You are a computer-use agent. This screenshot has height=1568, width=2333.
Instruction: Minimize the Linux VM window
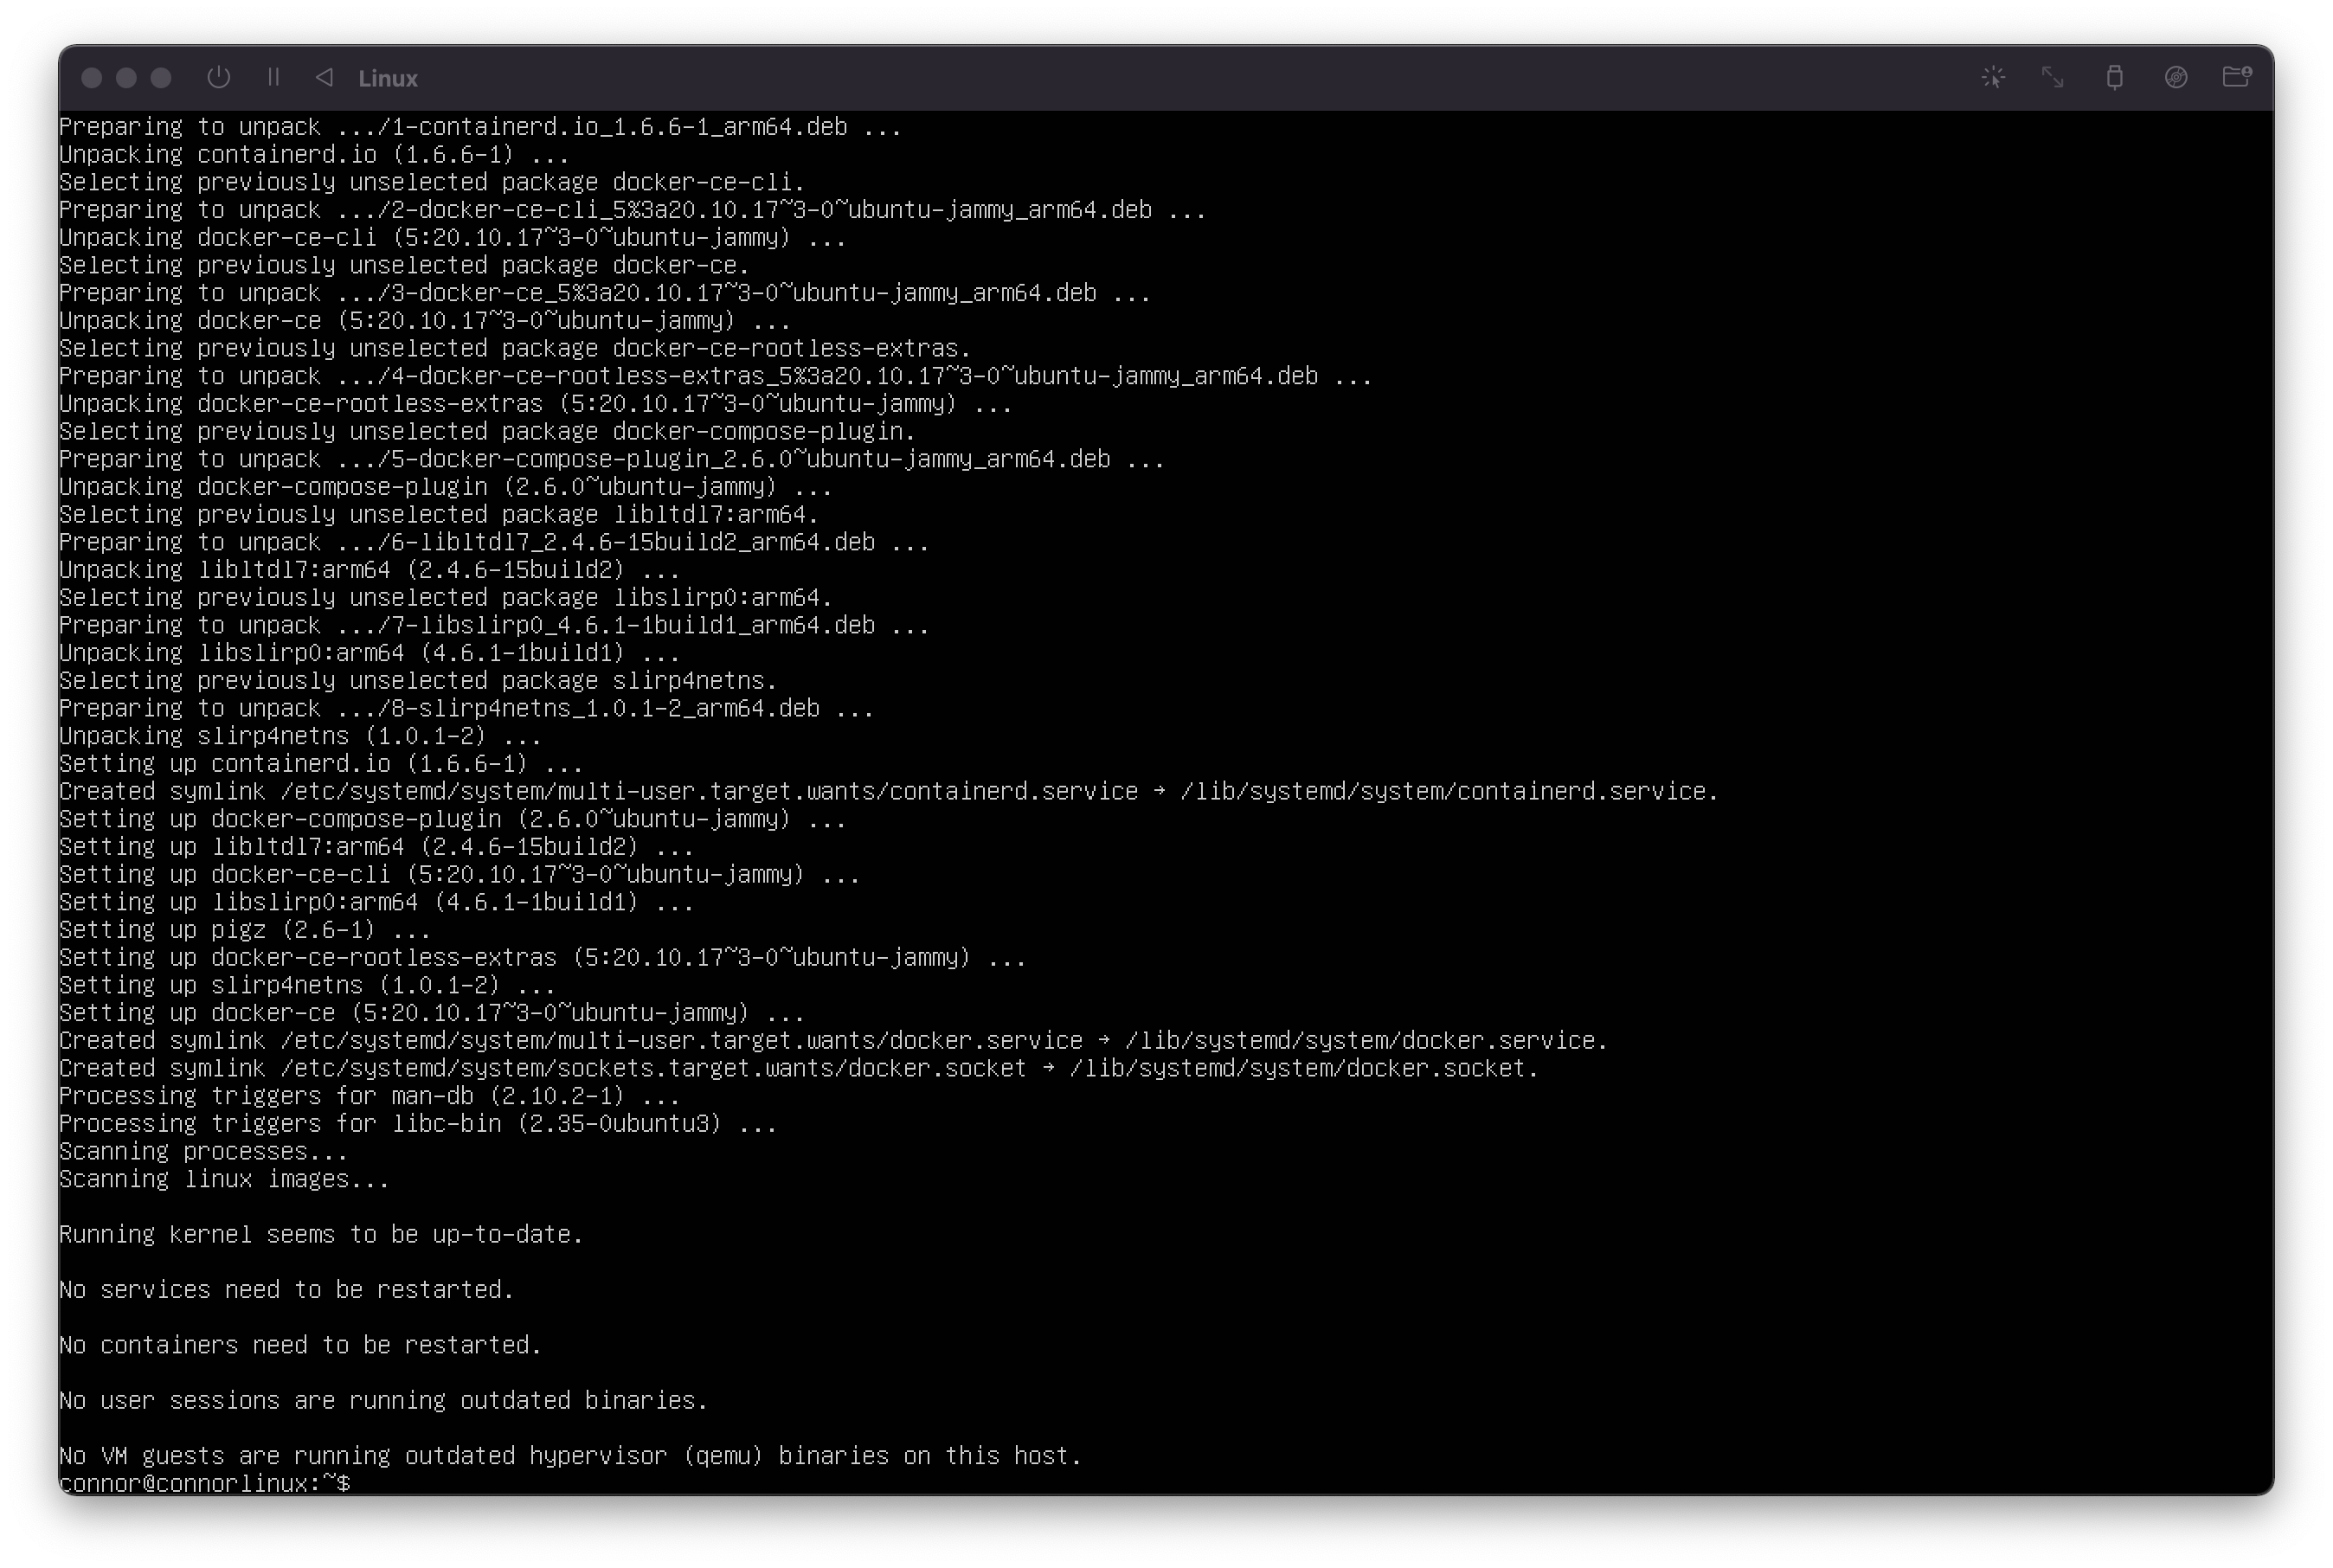click(x=126, y=78)
